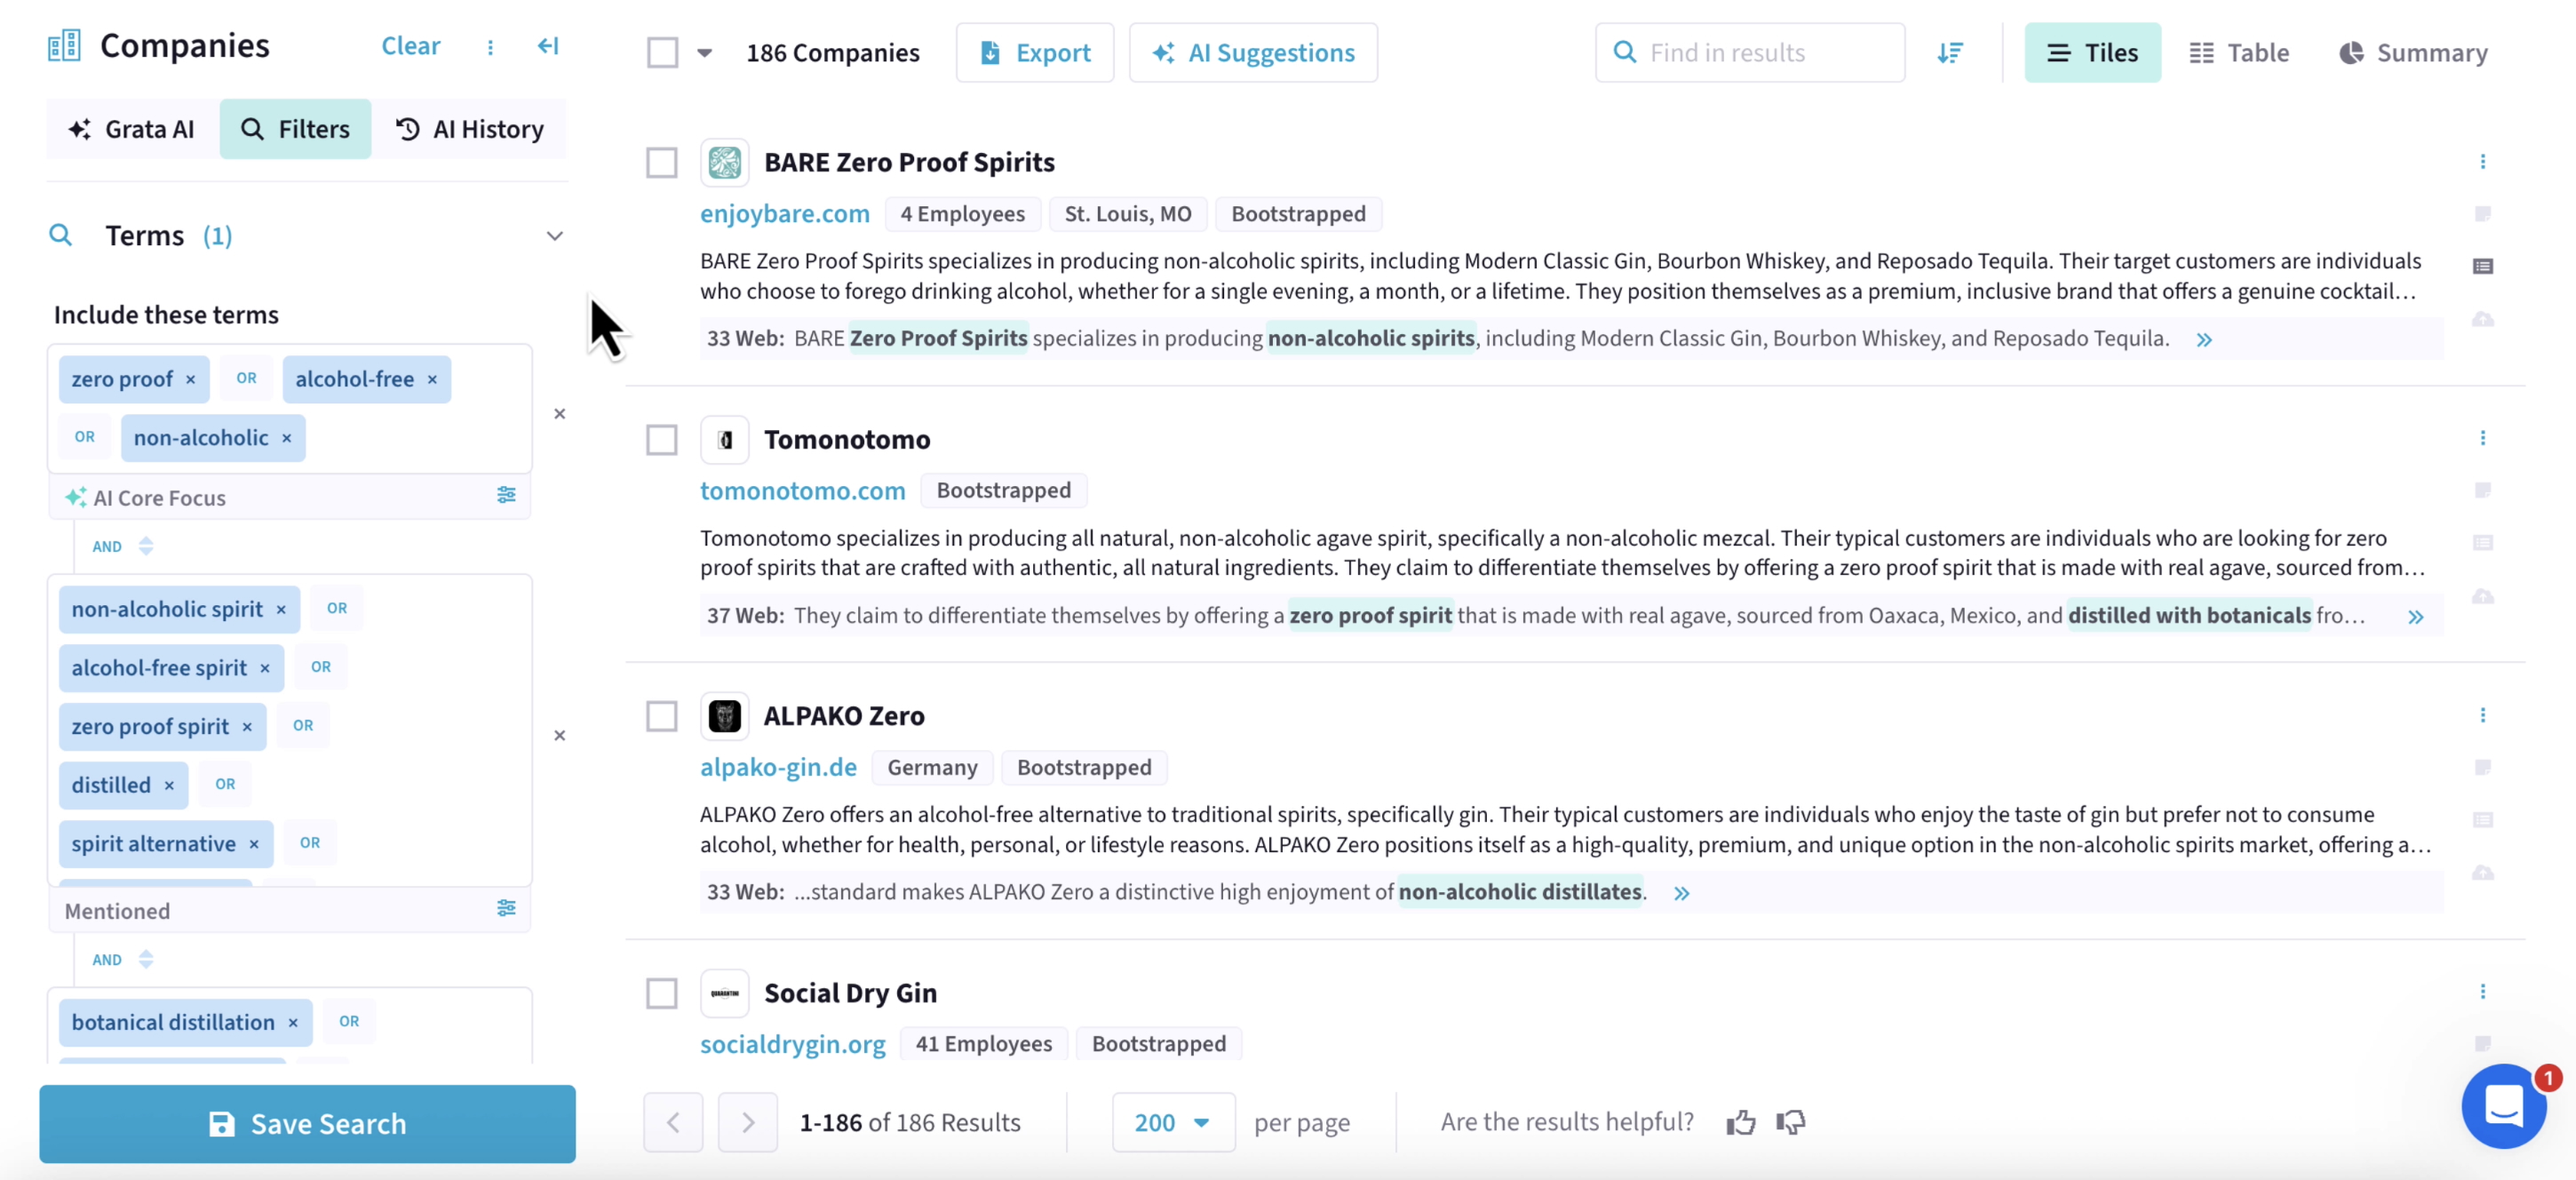Add a note on the Tomonotomo tile
This screenshot has width=2576, height=1180.
pyautogui.click(x=2484, y=490)
